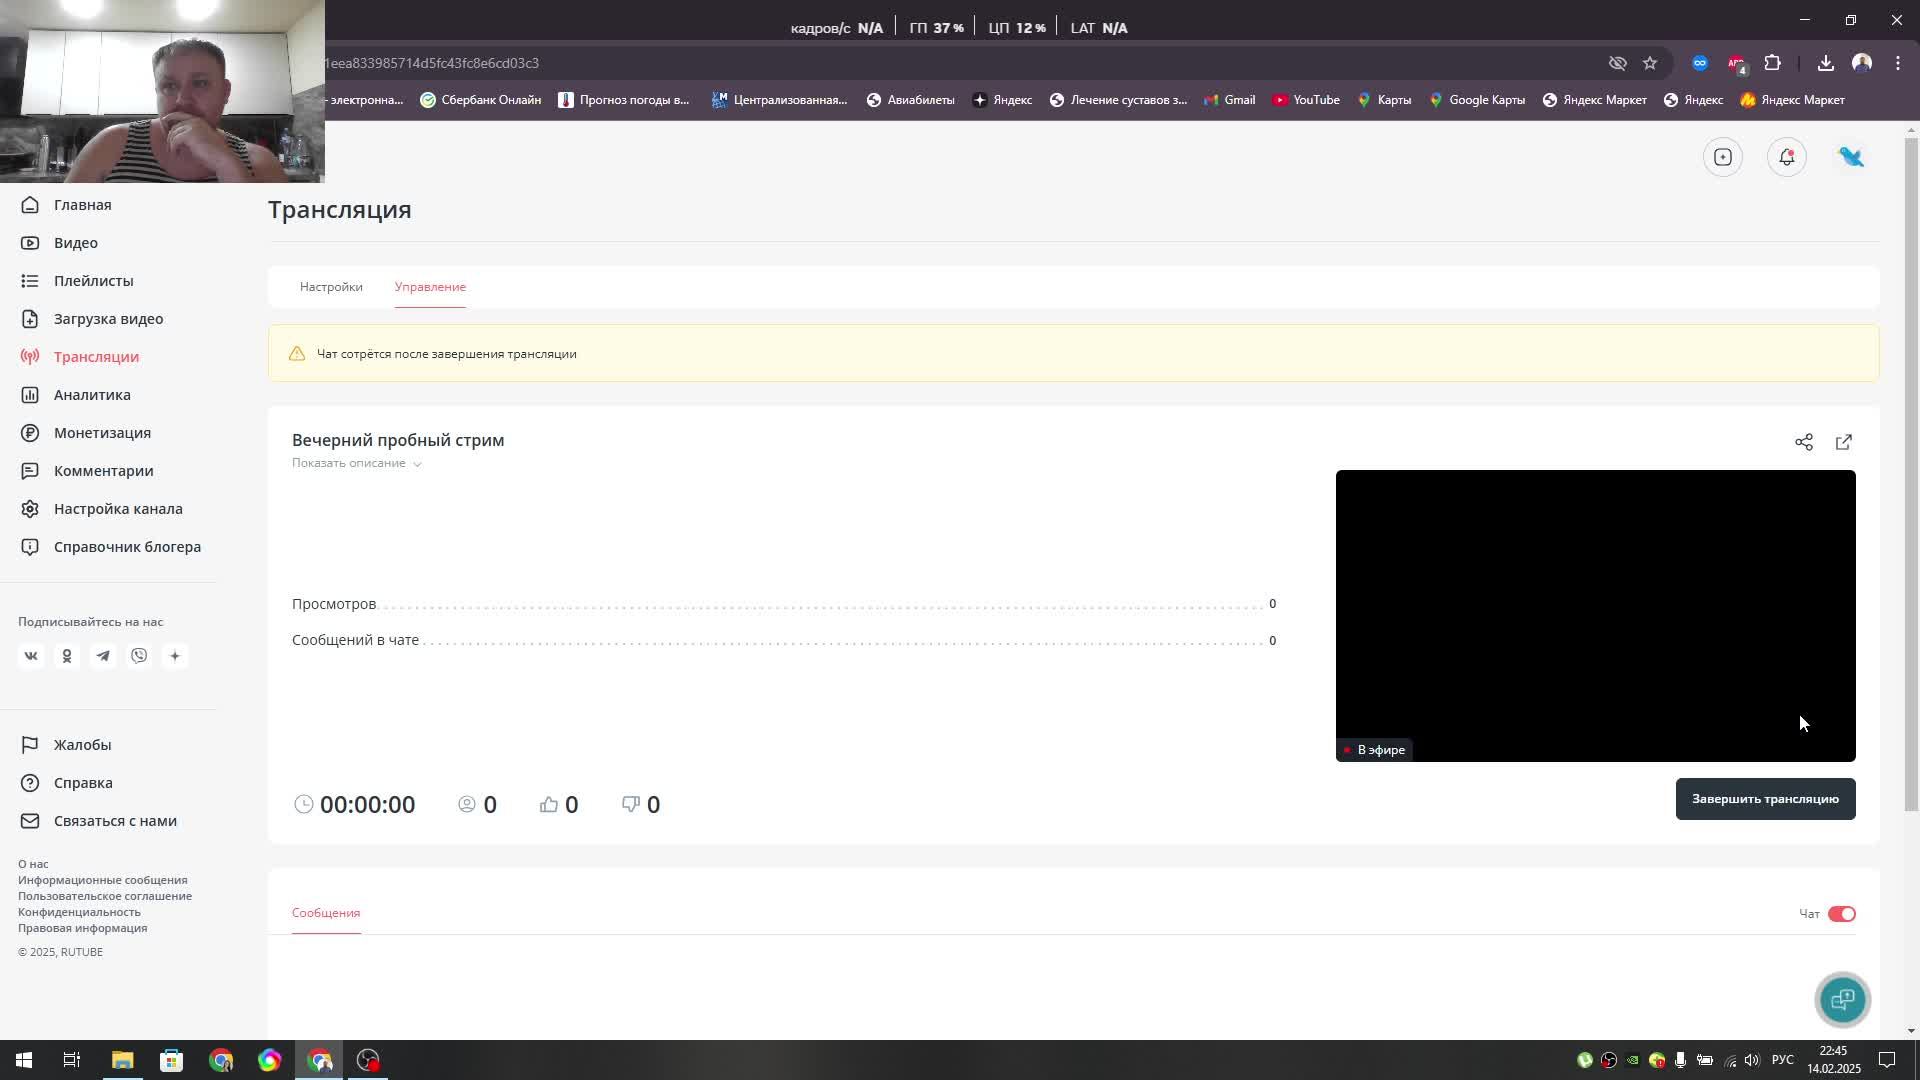Select the Управление tab
Viewport: 1920px width, 1080px height.
pos(430,287)
